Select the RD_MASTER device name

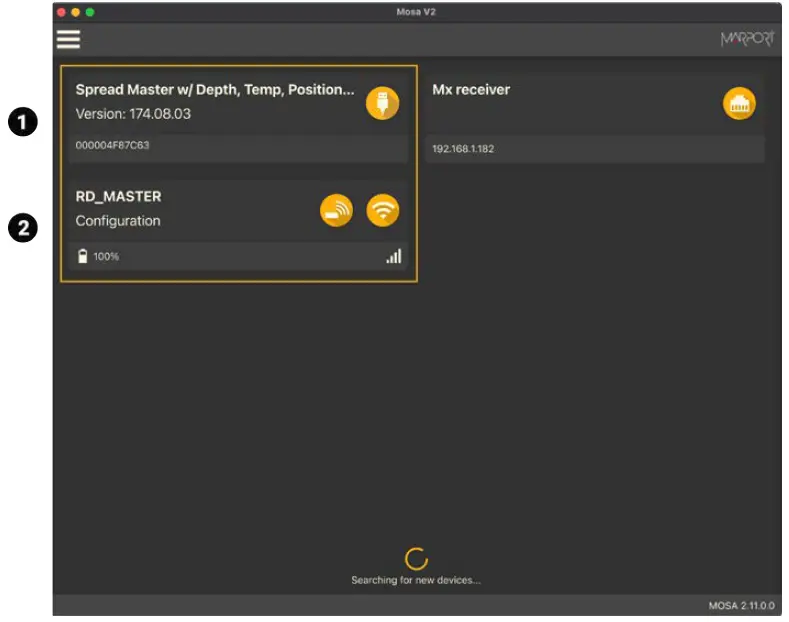tap(118, 196)
